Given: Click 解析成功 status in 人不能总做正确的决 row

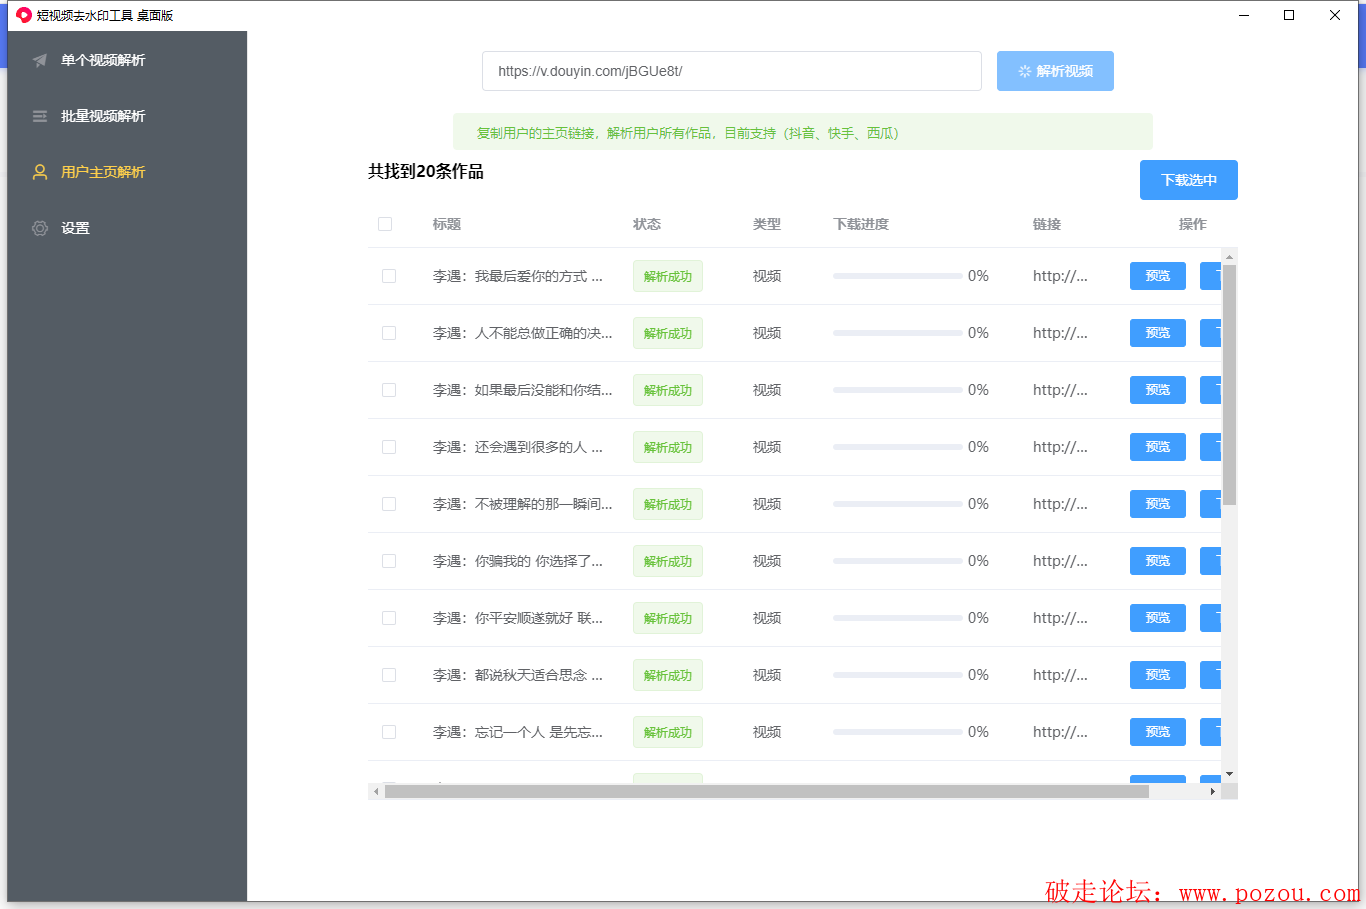Looking at the screenshot, I should (x=668, y=333).
